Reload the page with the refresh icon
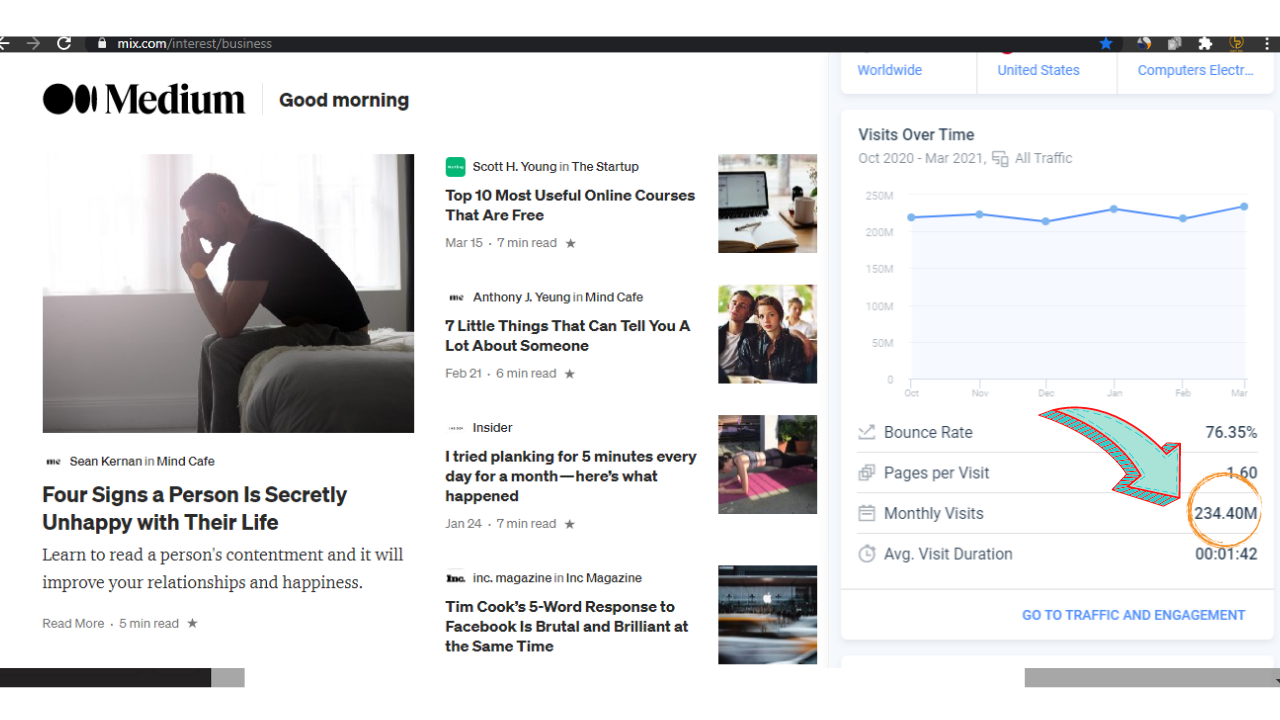This screenshot has height=720, width=1280. 64,43
